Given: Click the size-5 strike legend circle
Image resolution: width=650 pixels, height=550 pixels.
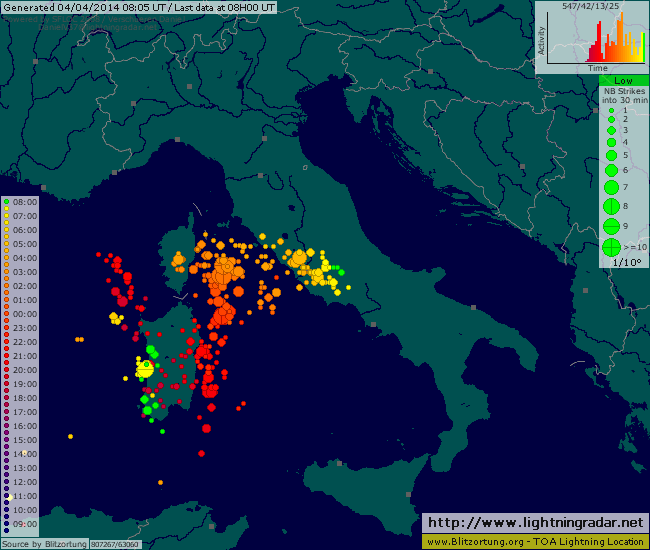Looking at the screenshot, I should [x=611, y=156].
